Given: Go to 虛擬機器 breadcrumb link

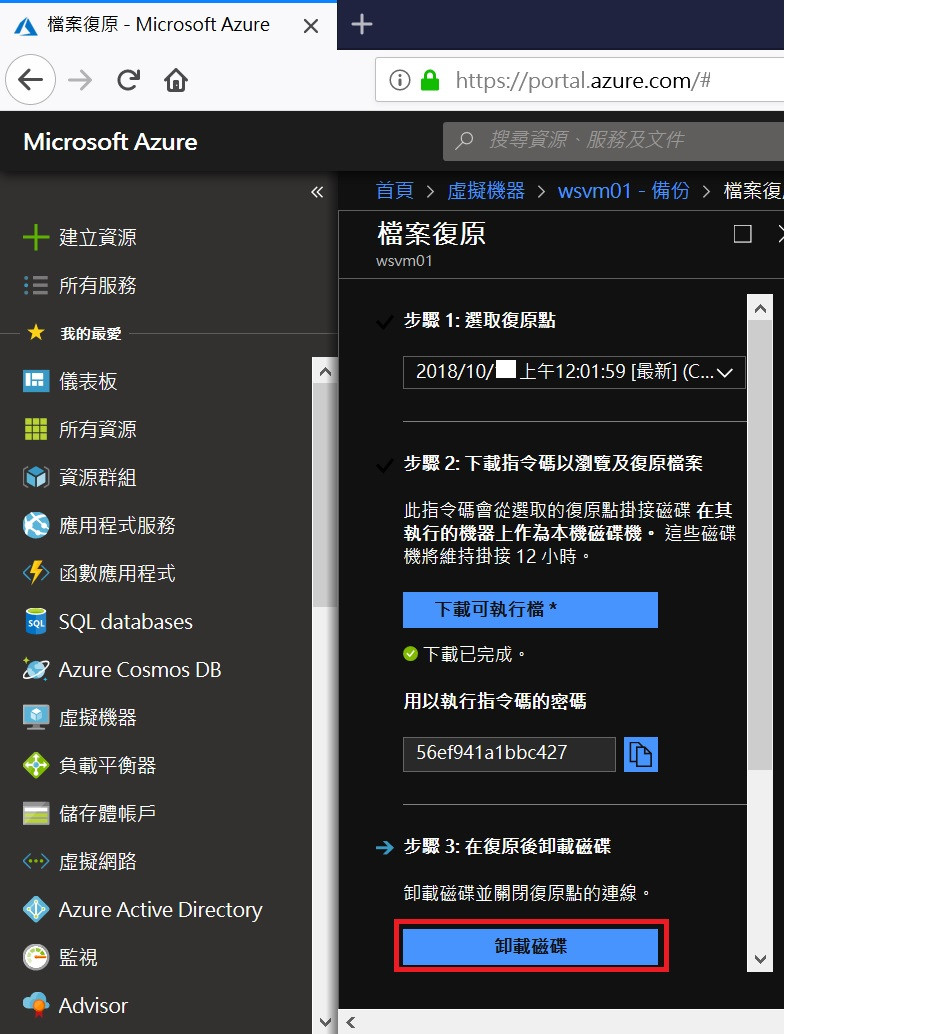Looking at the screenshot, I should click(x=486, y=191).
